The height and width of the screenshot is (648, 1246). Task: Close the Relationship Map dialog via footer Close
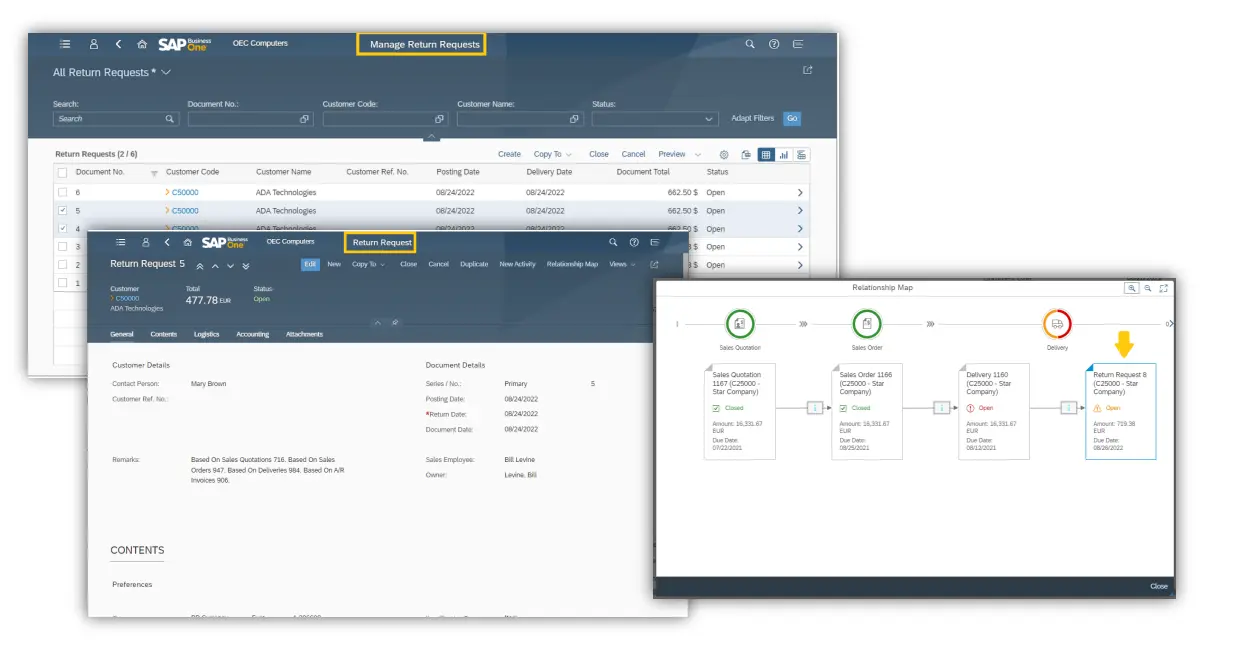1158,587
